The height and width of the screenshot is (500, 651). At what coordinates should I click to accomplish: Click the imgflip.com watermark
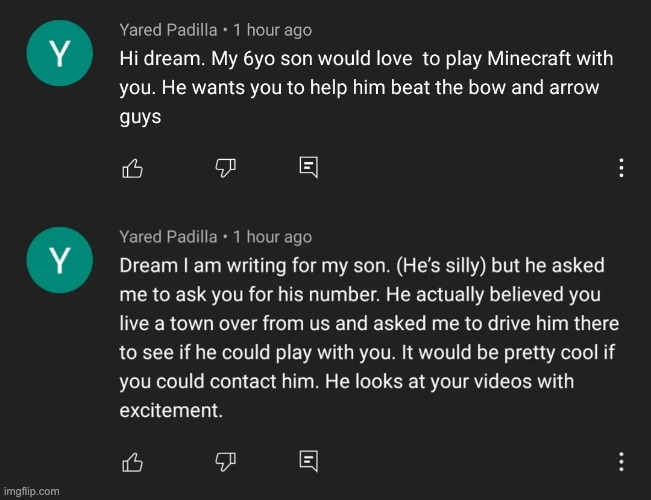[32, 491]
